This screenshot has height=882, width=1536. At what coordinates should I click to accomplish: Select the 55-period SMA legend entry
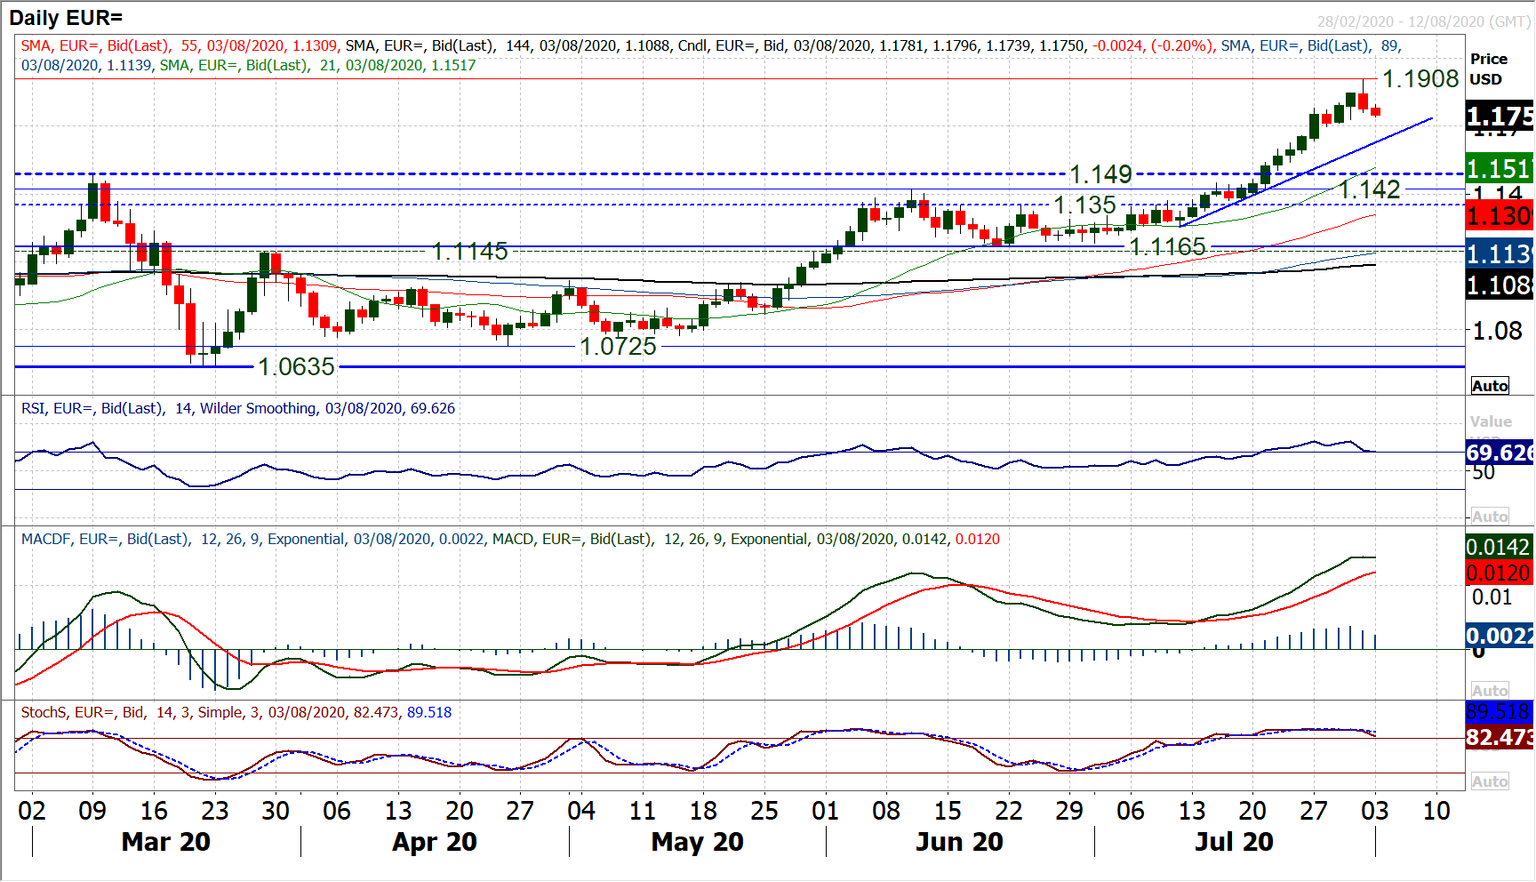(x=110, y=45)
